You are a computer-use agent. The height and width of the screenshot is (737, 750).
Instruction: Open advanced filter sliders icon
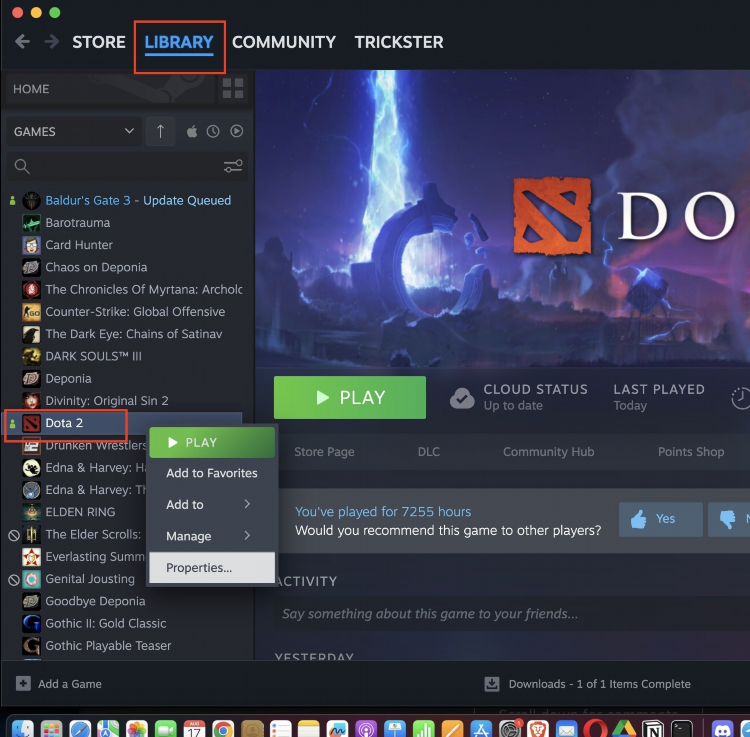point(233,166)
